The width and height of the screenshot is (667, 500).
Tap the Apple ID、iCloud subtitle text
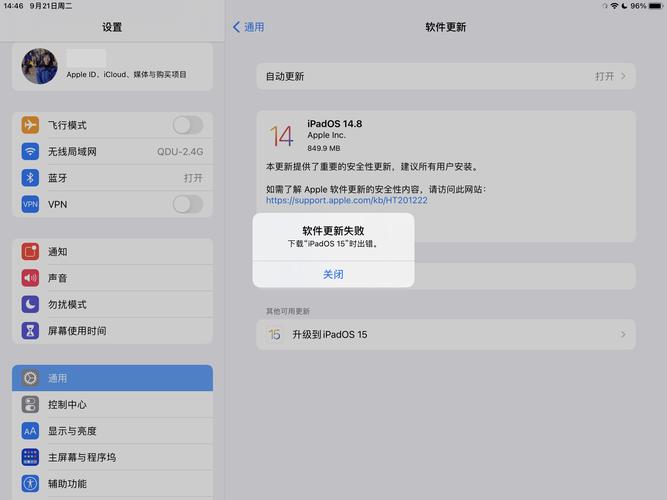pos(126,74)
